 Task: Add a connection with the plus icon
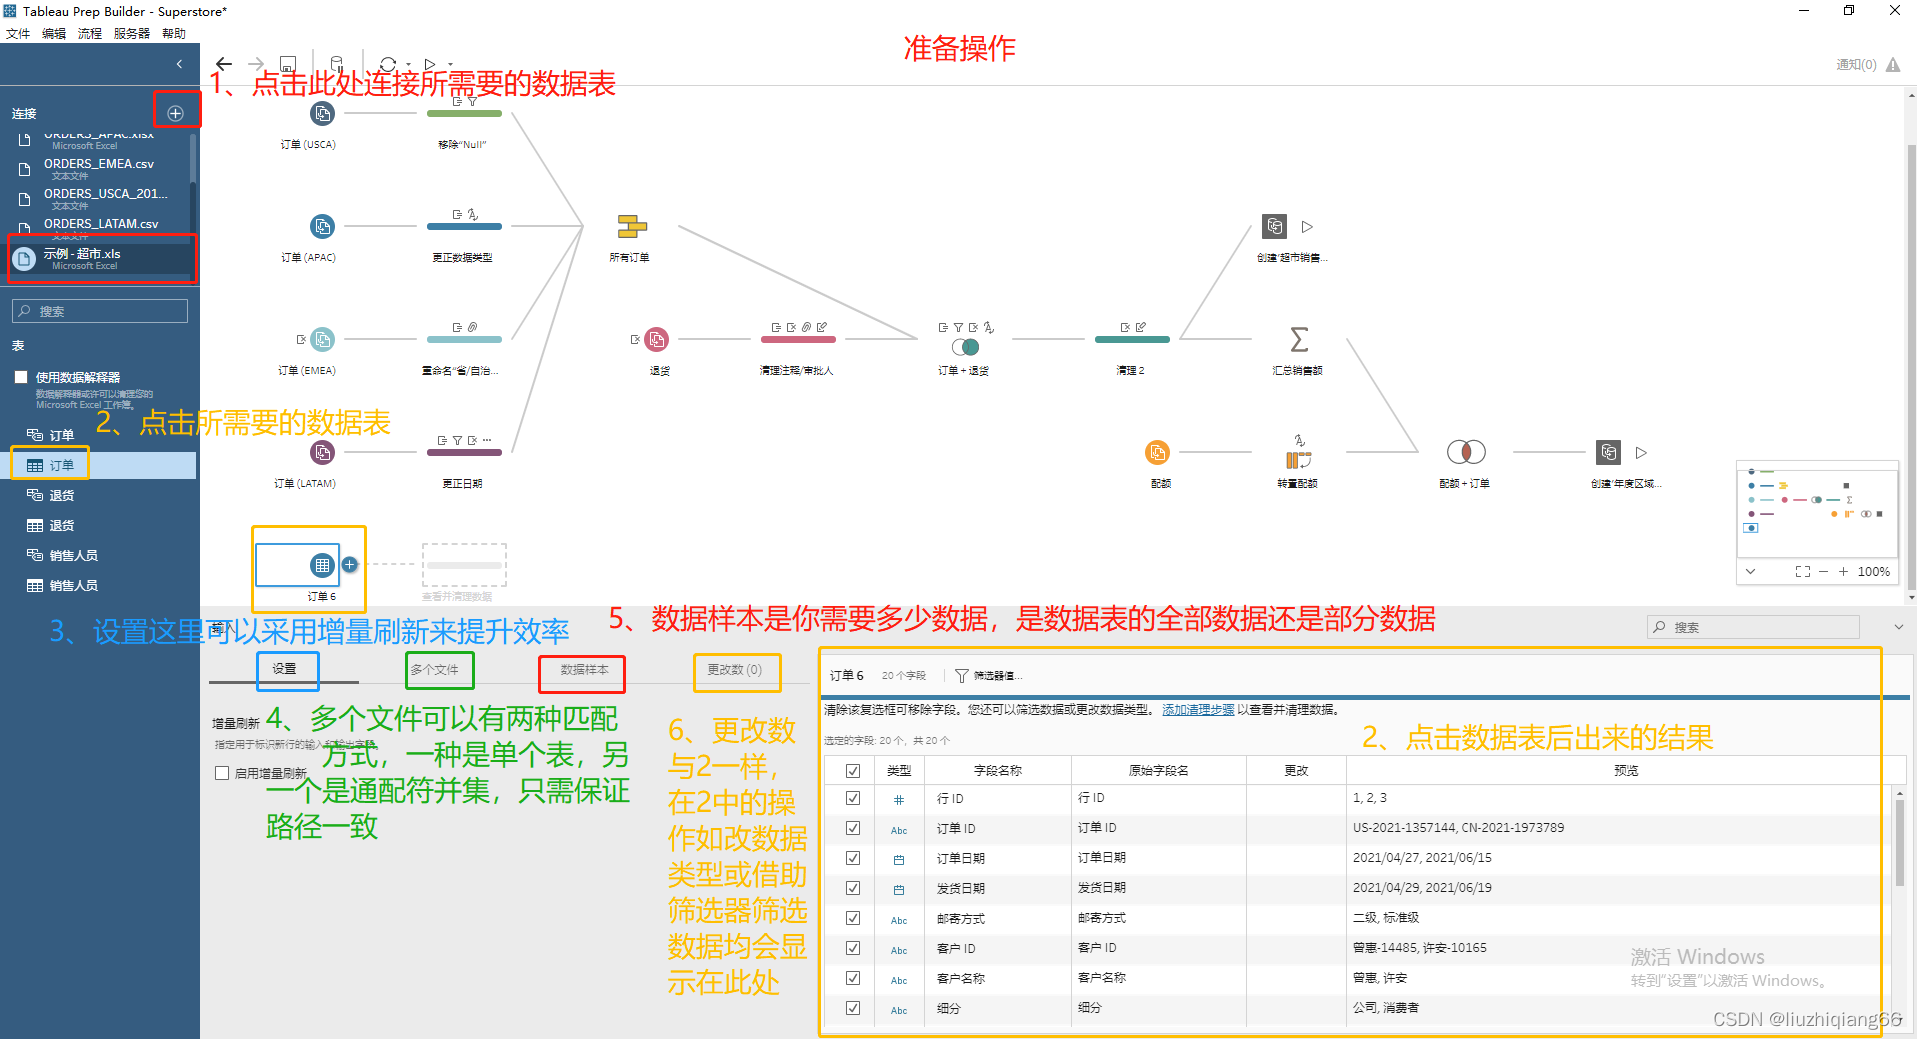176,113
